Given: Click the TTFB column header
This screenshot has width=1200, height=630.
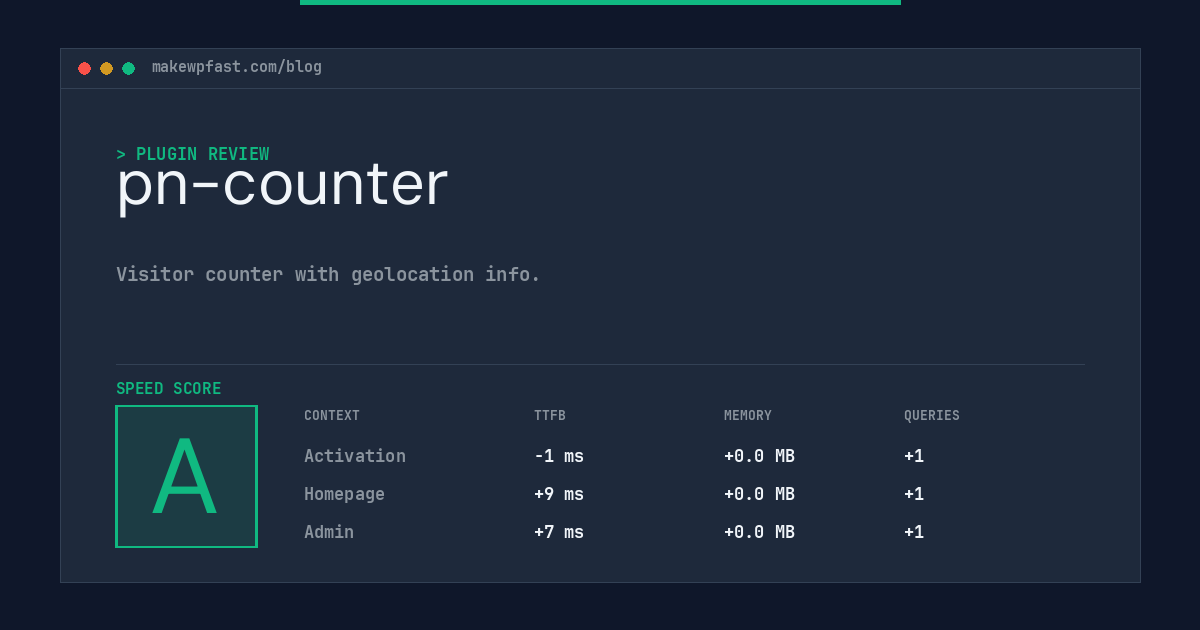Looking at the screenshot, I should [550, 416].
